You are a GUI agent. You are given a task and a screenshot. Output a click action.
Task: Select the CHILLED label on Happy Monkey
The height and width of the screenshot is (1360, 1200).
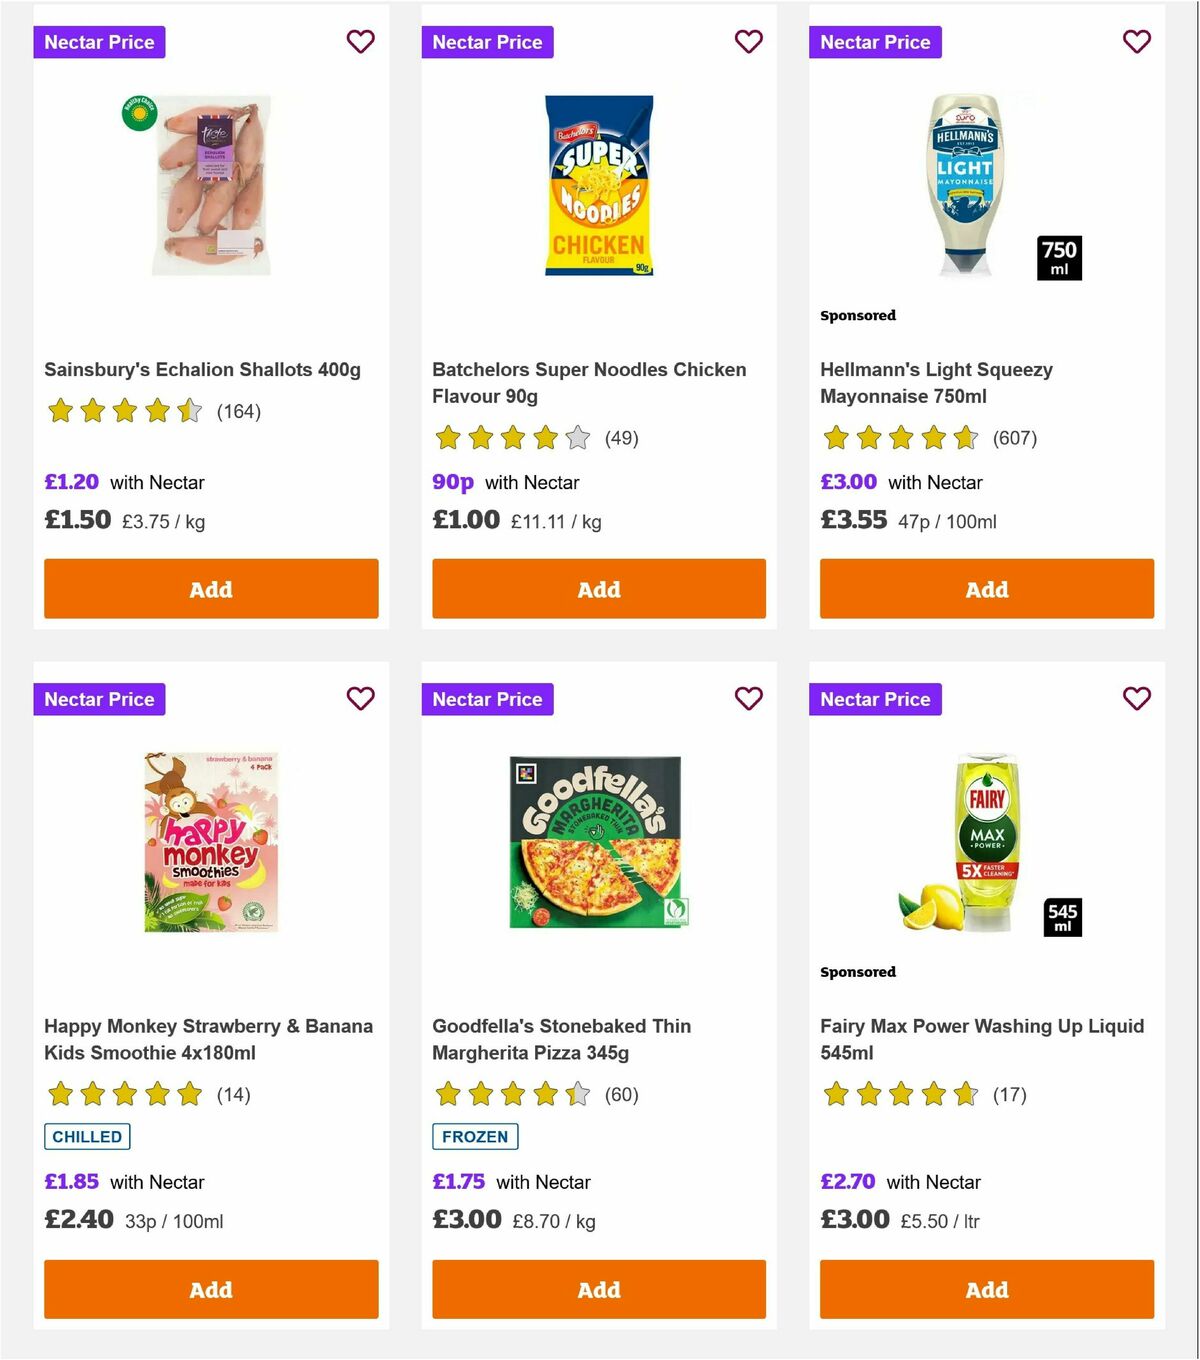click(x=87, y=1136)
